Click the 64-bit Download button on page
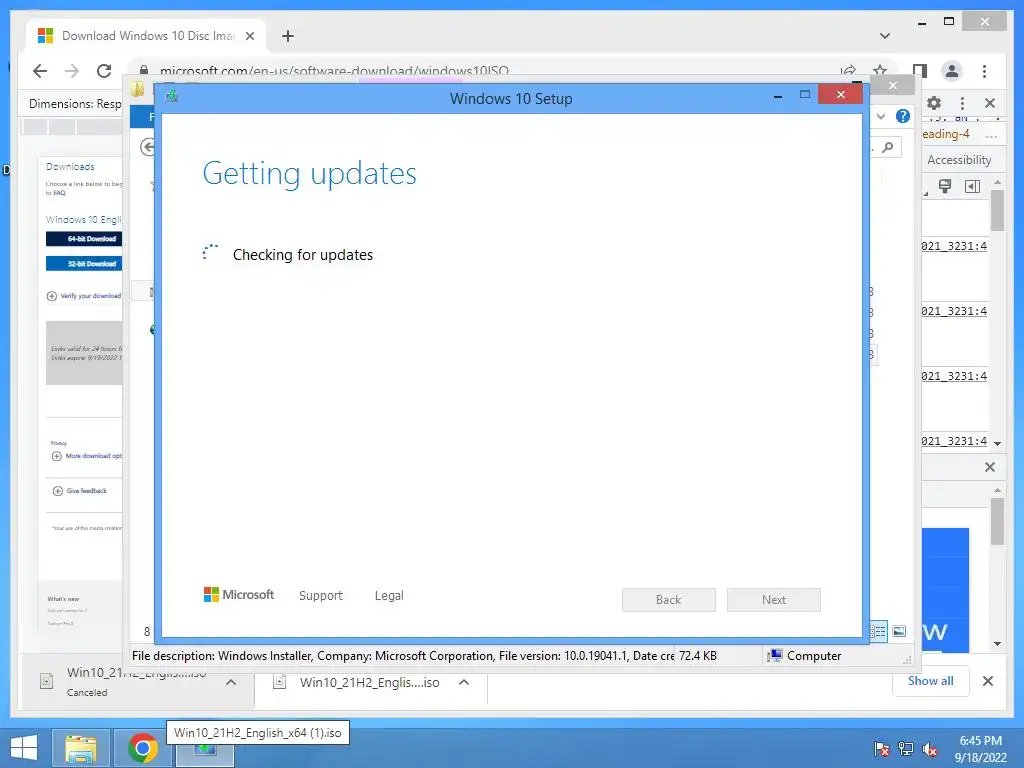Viewport: 1024px width, 768px height. (84, 239)
